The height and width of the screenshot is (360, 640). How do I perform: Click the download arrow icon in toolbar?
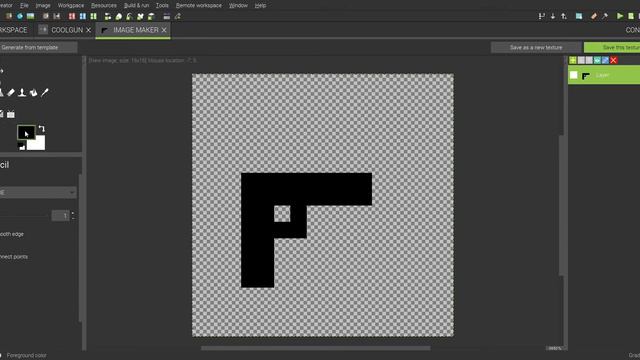(x=553, y=16)
